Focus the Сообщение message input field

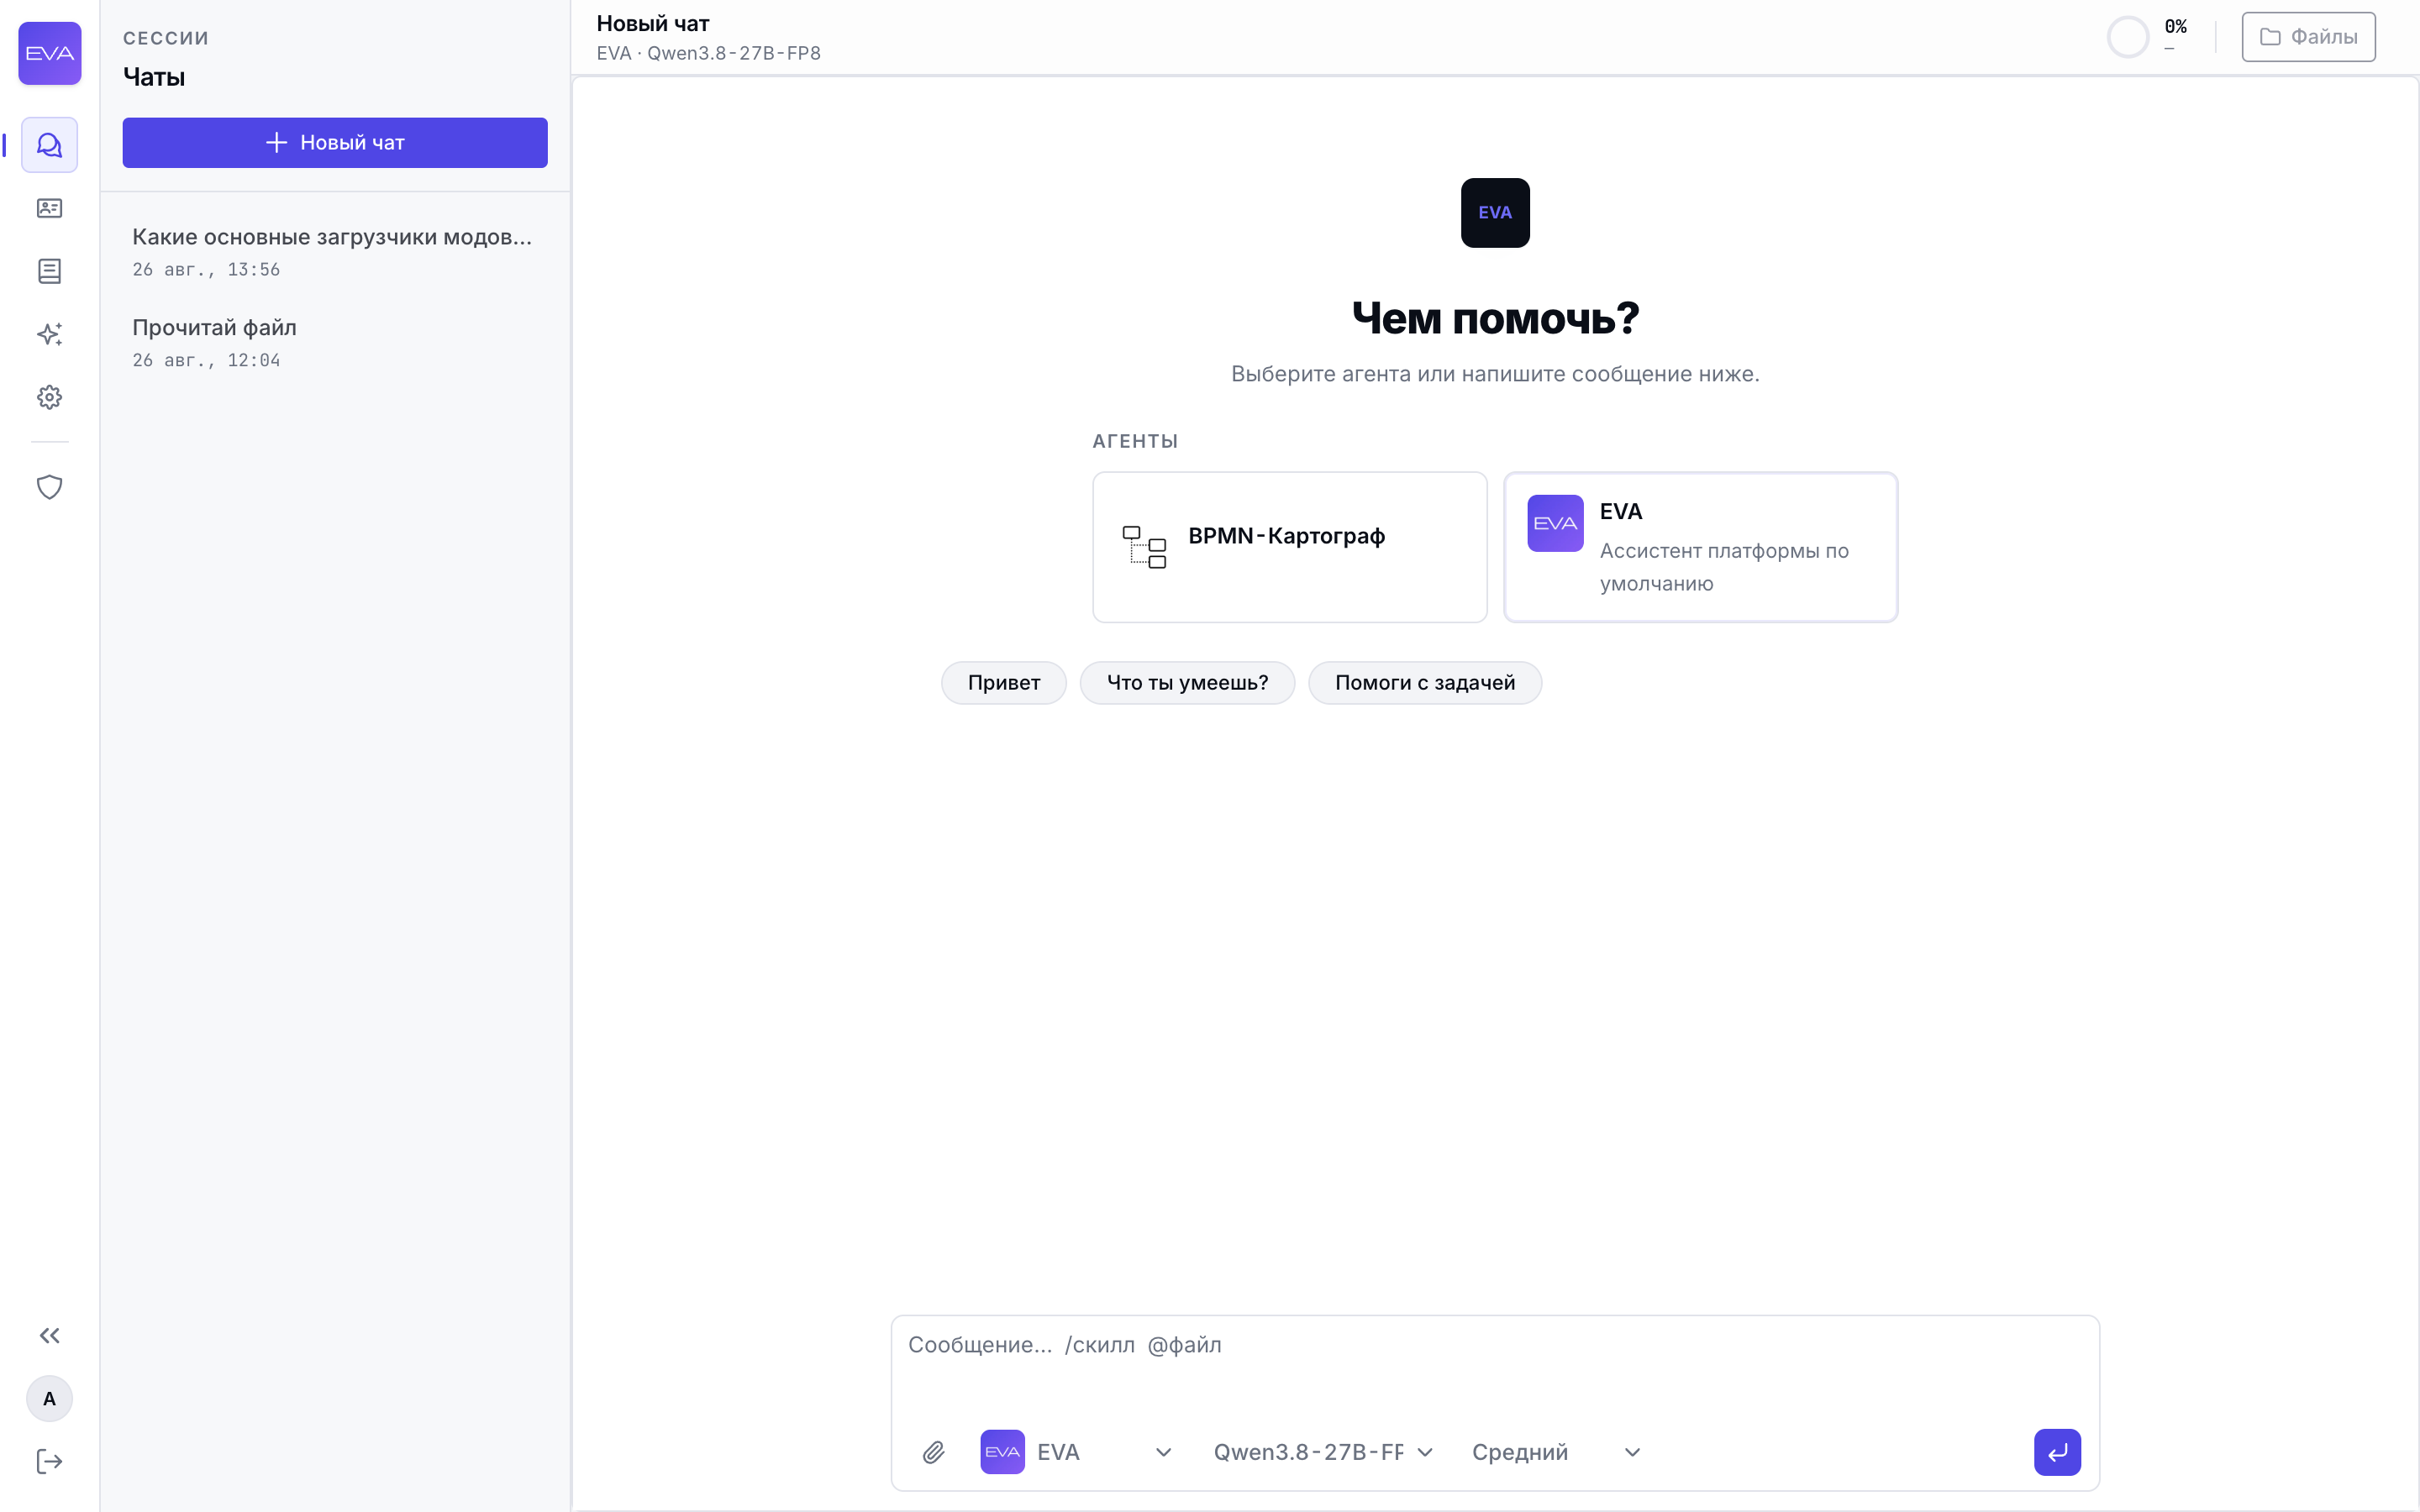tap(1494, 1365)
